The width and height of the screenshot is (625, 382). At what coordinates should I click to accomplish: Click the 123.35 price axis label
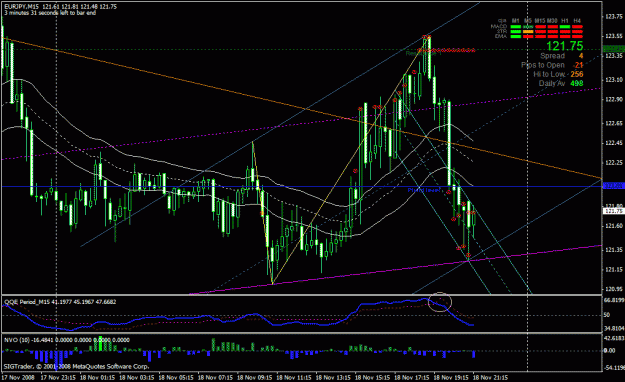point(614,55)
